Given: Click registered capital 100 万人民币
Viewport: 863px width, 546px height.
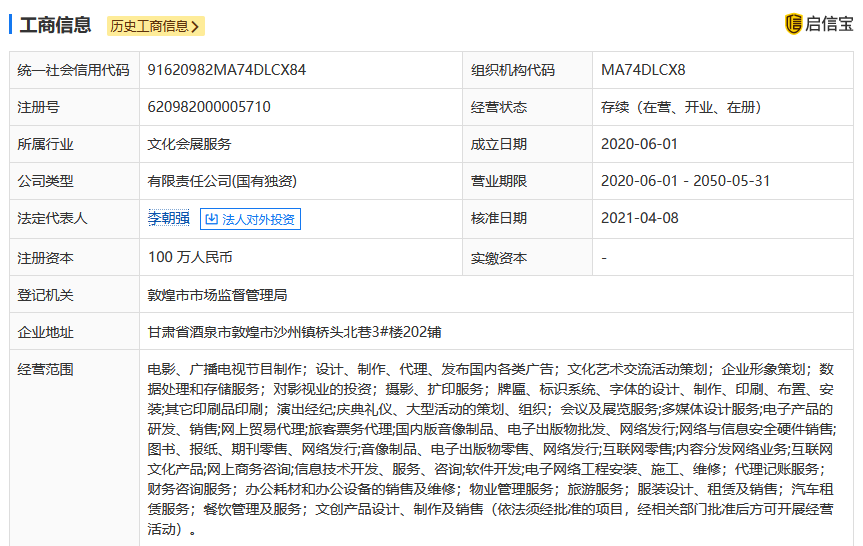Looking at the screenshot, I should (190, 257).
